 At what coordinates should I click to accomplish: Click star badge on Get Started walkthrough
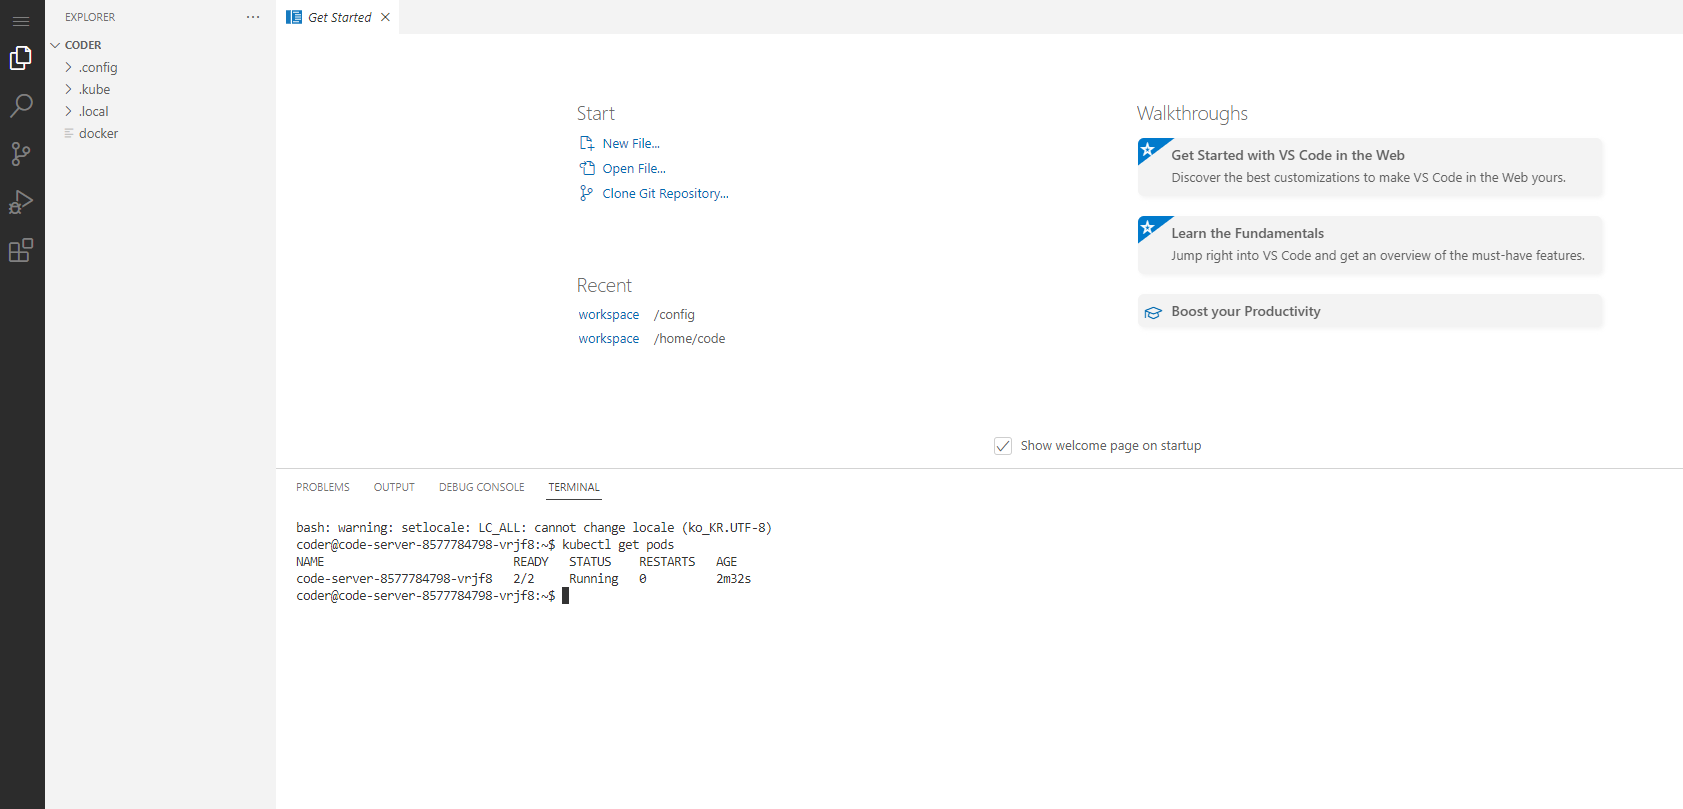(x=1149, y=150)
